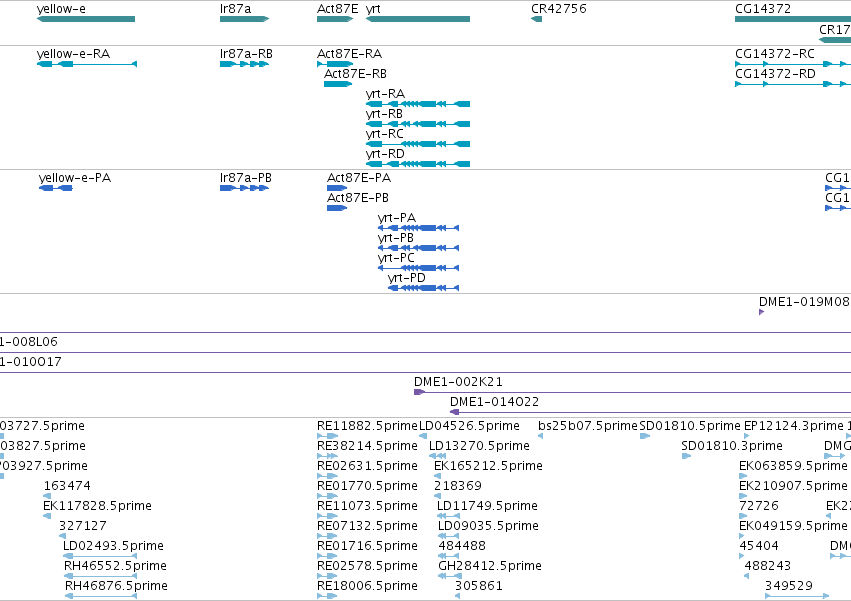Click the RE02578.5prime EST label
The width and height of the screenshot is (851, 601).
coord(367,566)
